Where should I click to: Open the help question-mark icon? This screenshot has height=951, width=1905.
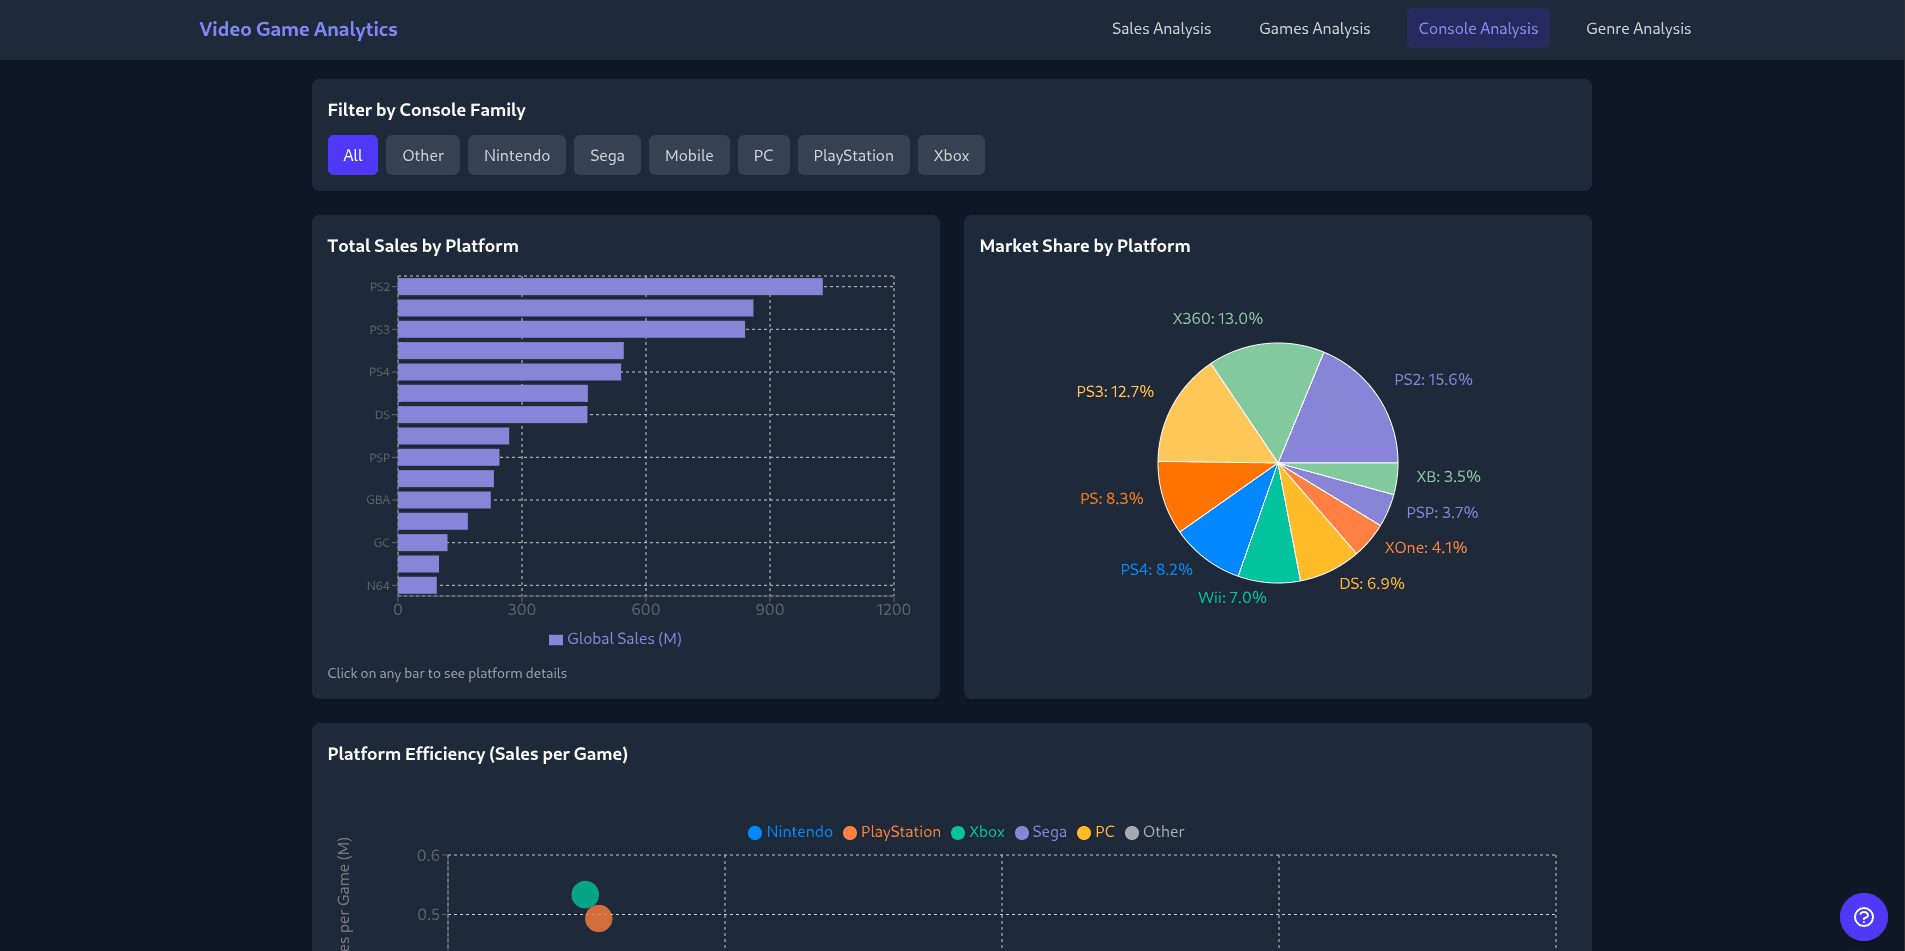1863,917
